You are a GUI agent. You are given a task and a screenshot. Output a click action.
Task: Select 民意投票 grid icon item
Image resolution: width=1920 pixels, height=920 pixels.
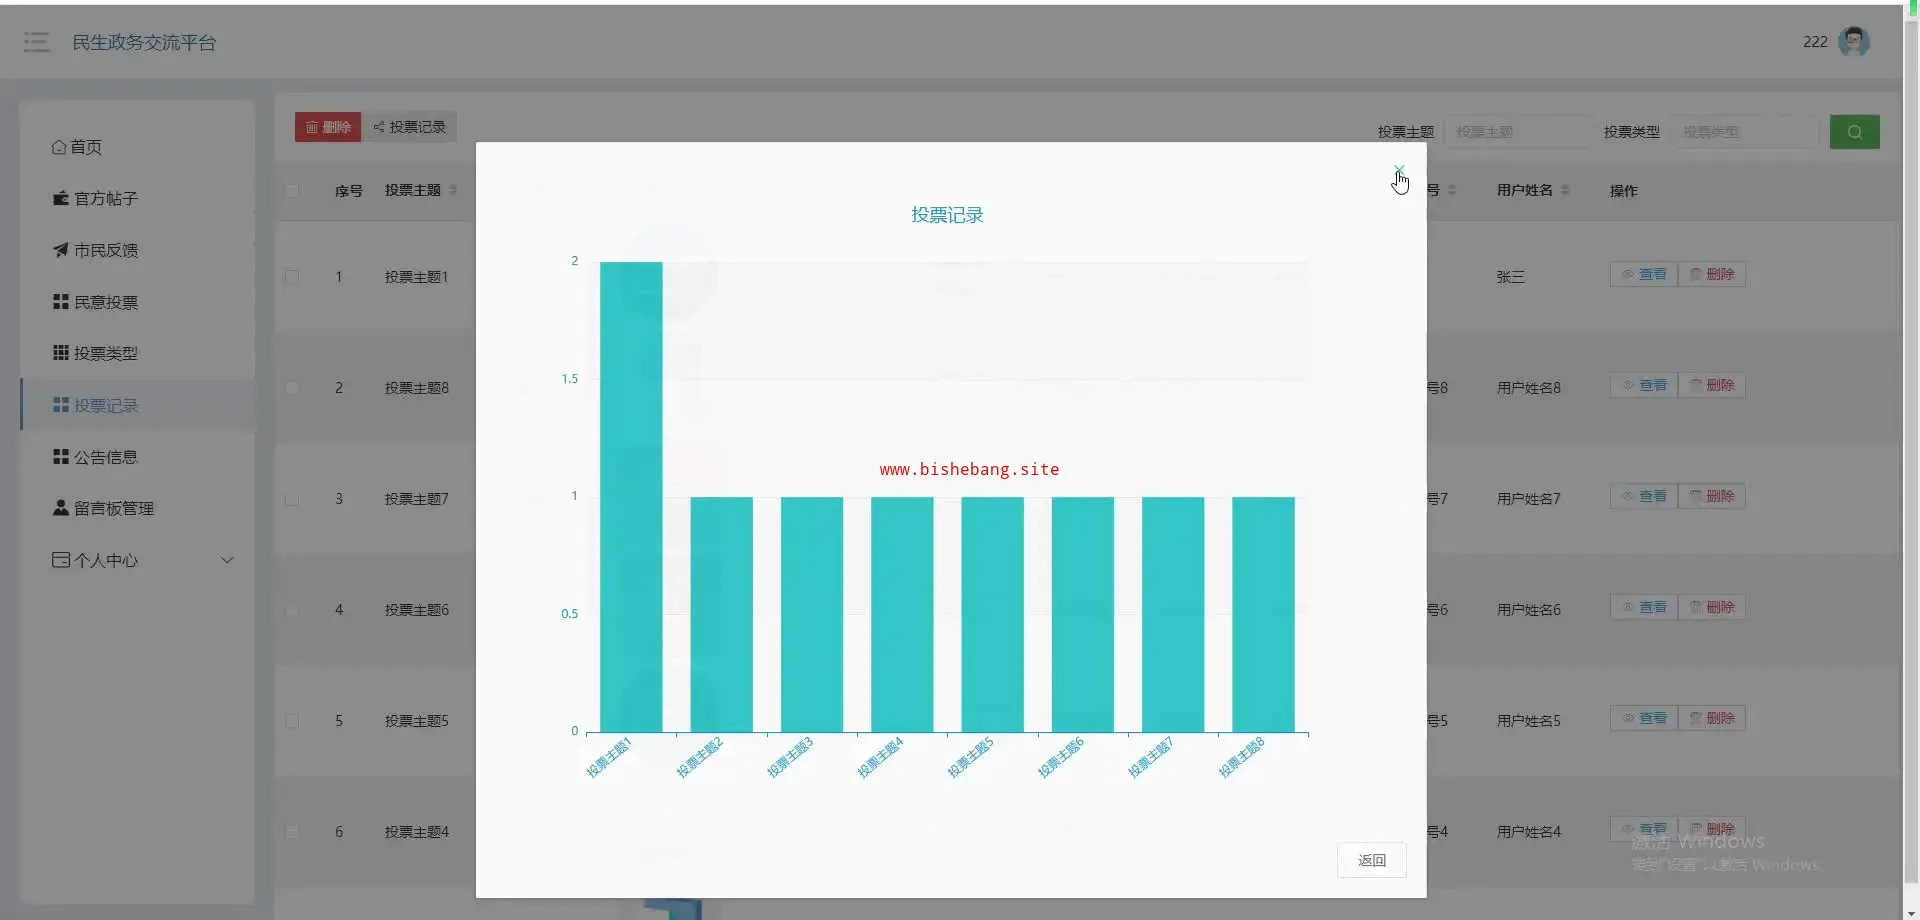[x=96, y=302]
